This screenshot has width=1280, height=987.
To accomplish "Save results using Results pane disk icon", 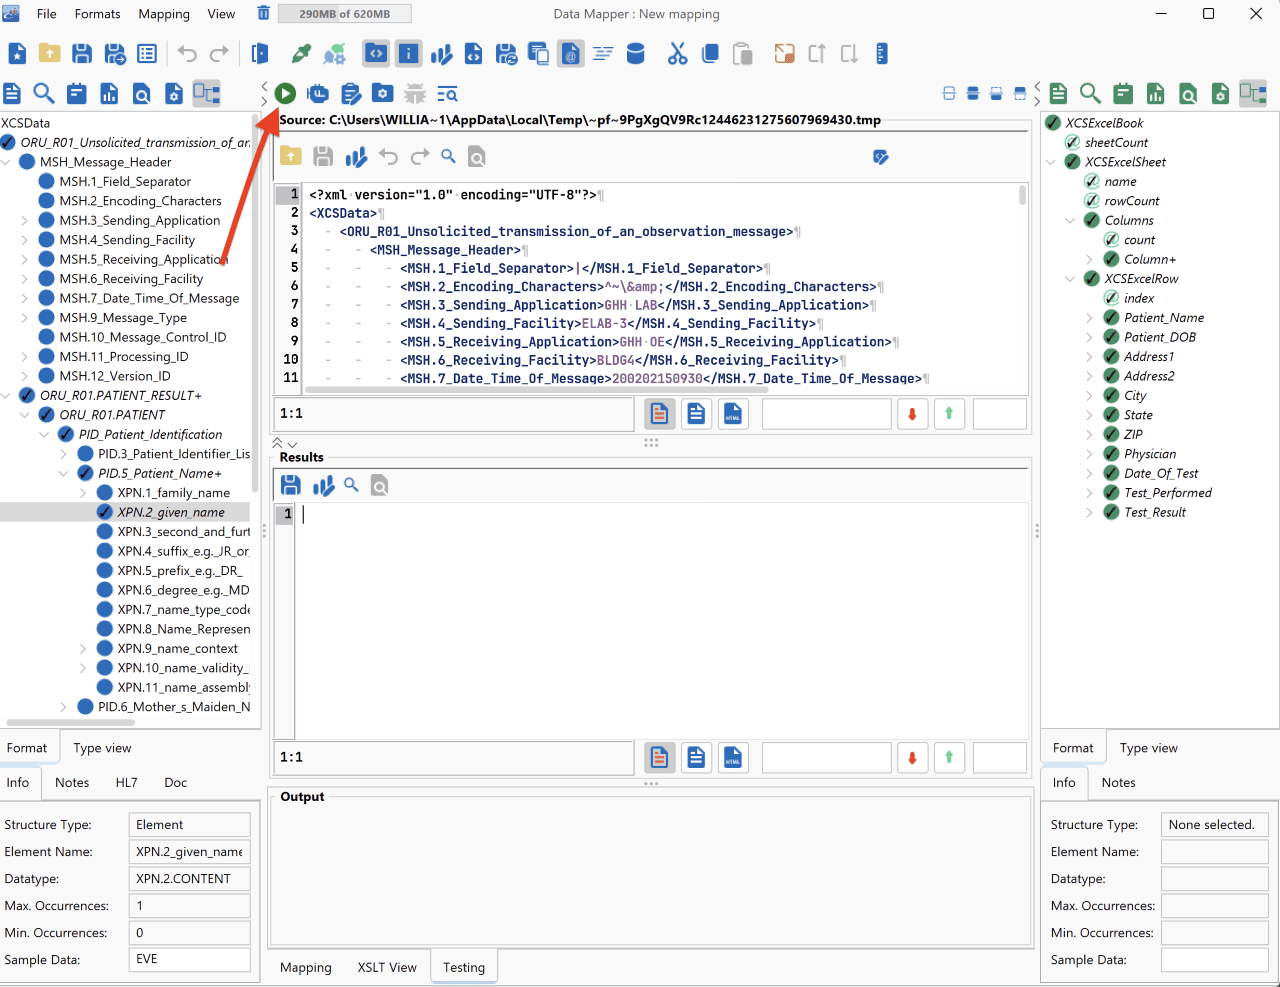I will pos(290,485).
